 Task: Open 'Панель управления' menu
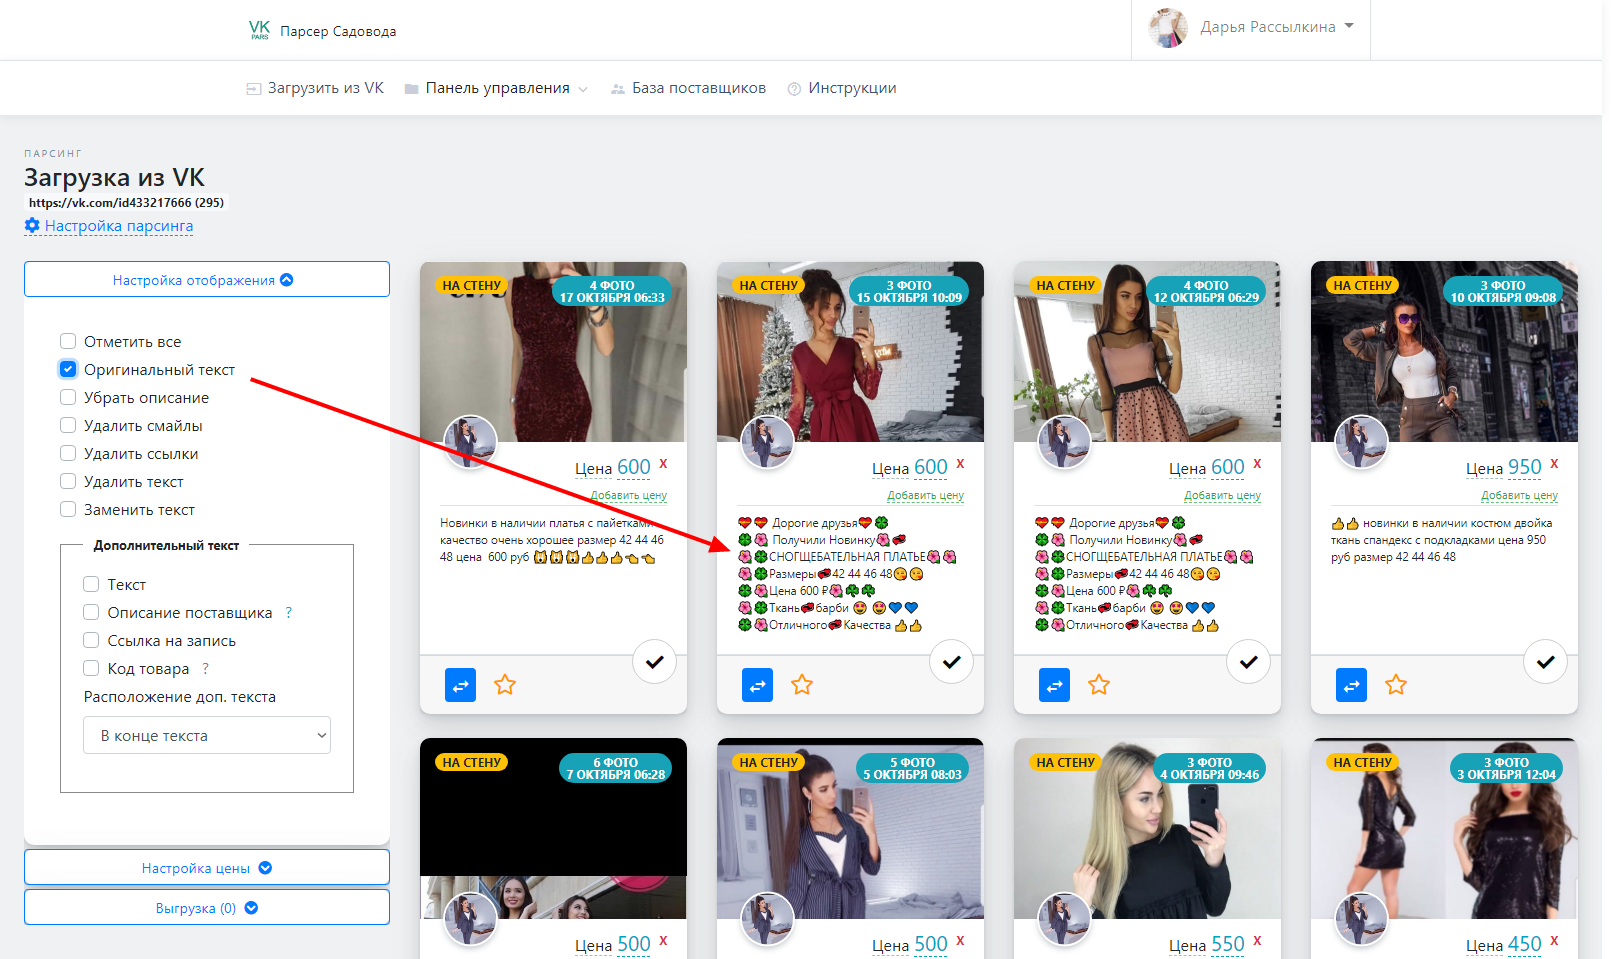click(497, 88)
